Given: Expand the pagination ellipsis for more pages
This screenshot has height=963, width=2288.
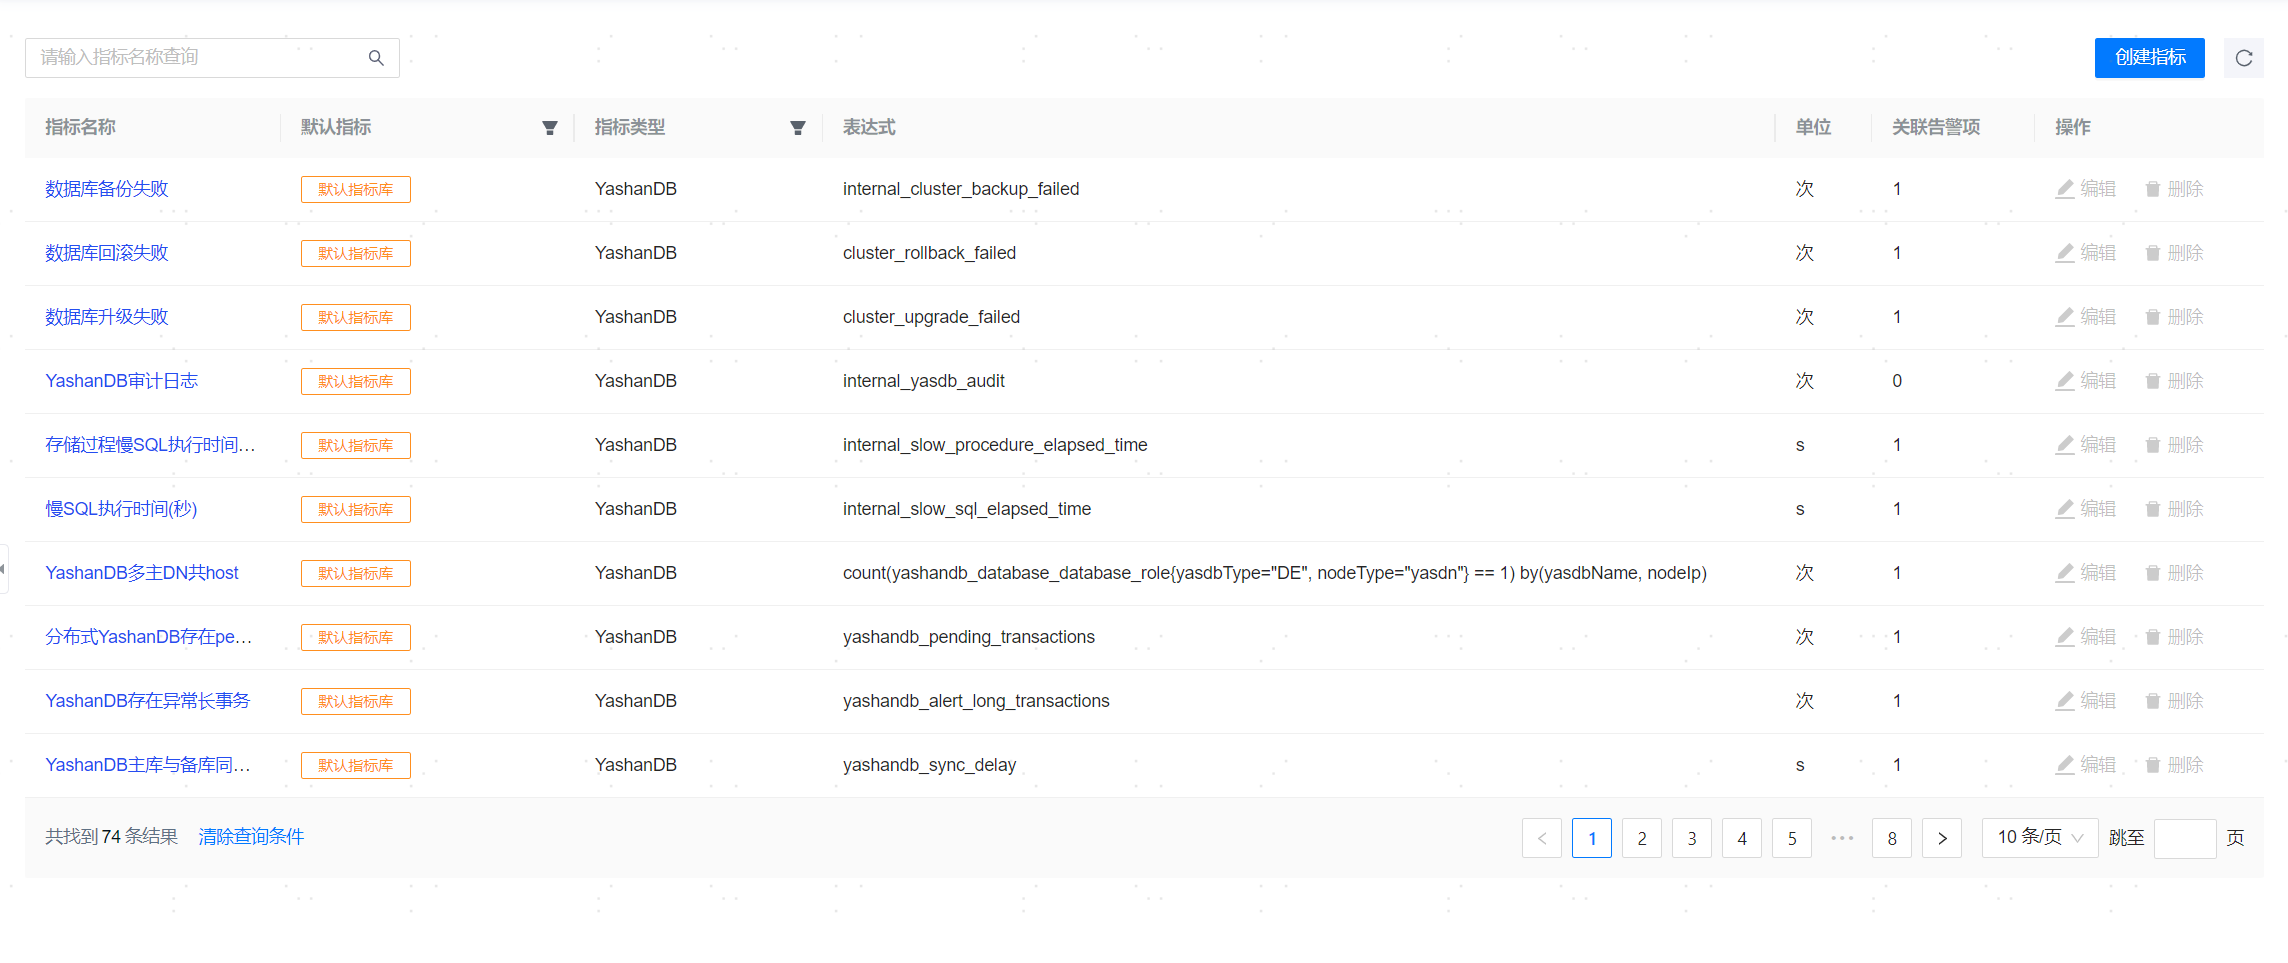Looking at the screenshot, I should coord(1842,838).
